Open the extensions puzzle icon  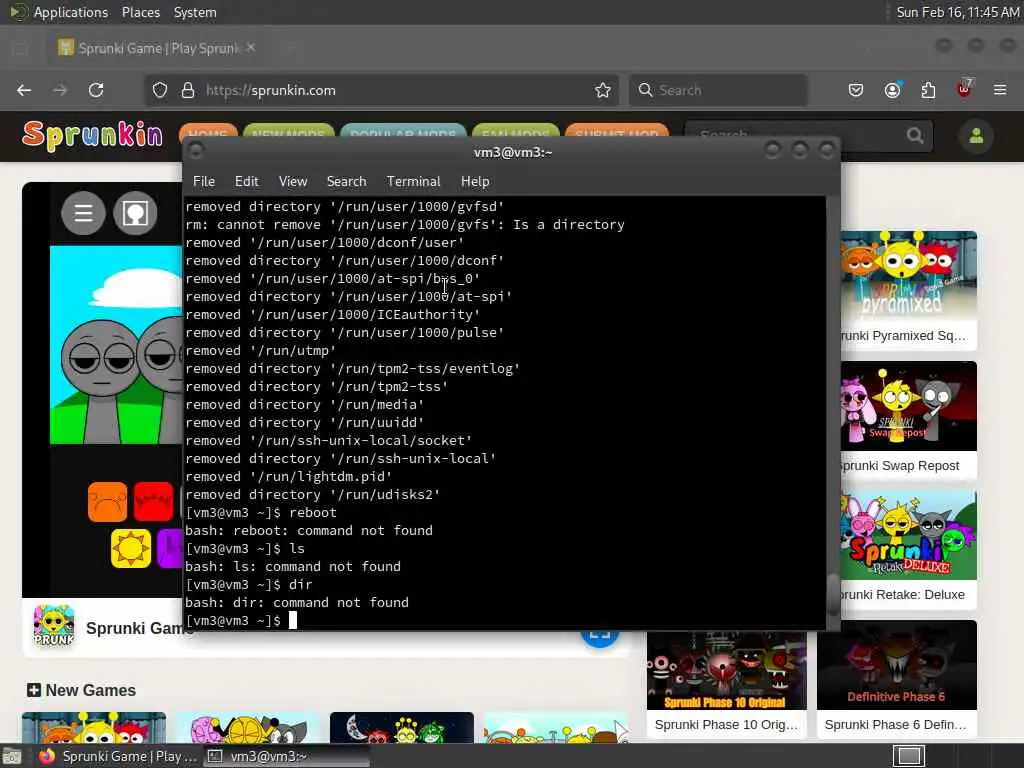point(928,90)
